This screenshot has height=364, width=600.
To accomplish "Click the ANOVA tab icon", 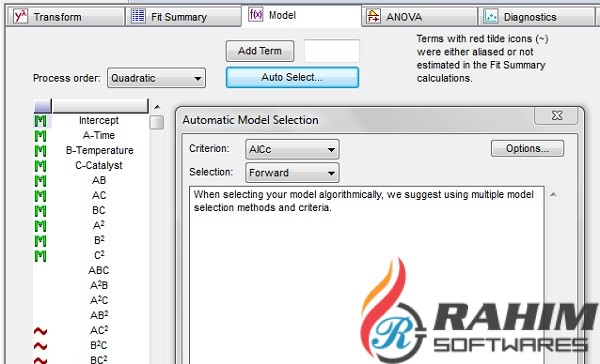I will pos(373,16).
